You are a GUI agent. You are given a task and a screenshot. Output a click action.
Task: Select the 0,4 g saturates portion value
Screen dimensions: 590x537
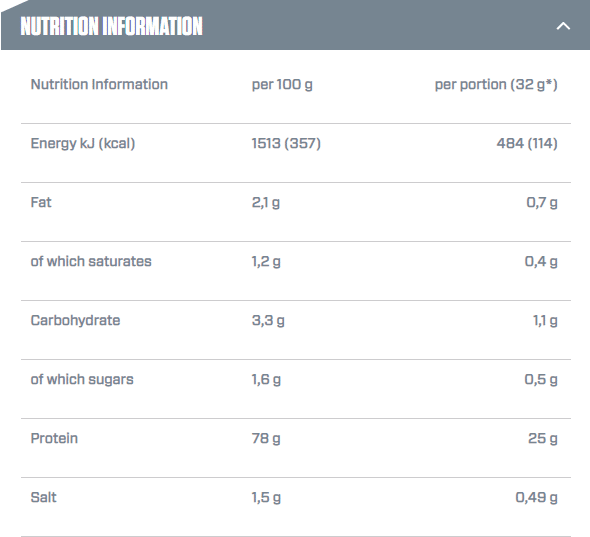tap(541, 261)
